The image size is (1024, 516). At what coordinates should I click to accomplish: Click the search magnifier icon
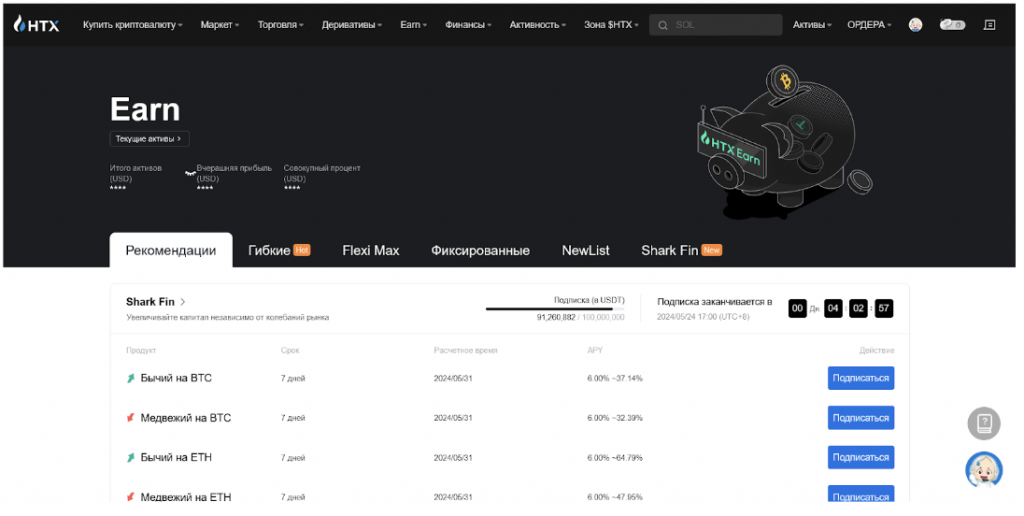click(x=663, y=25)
